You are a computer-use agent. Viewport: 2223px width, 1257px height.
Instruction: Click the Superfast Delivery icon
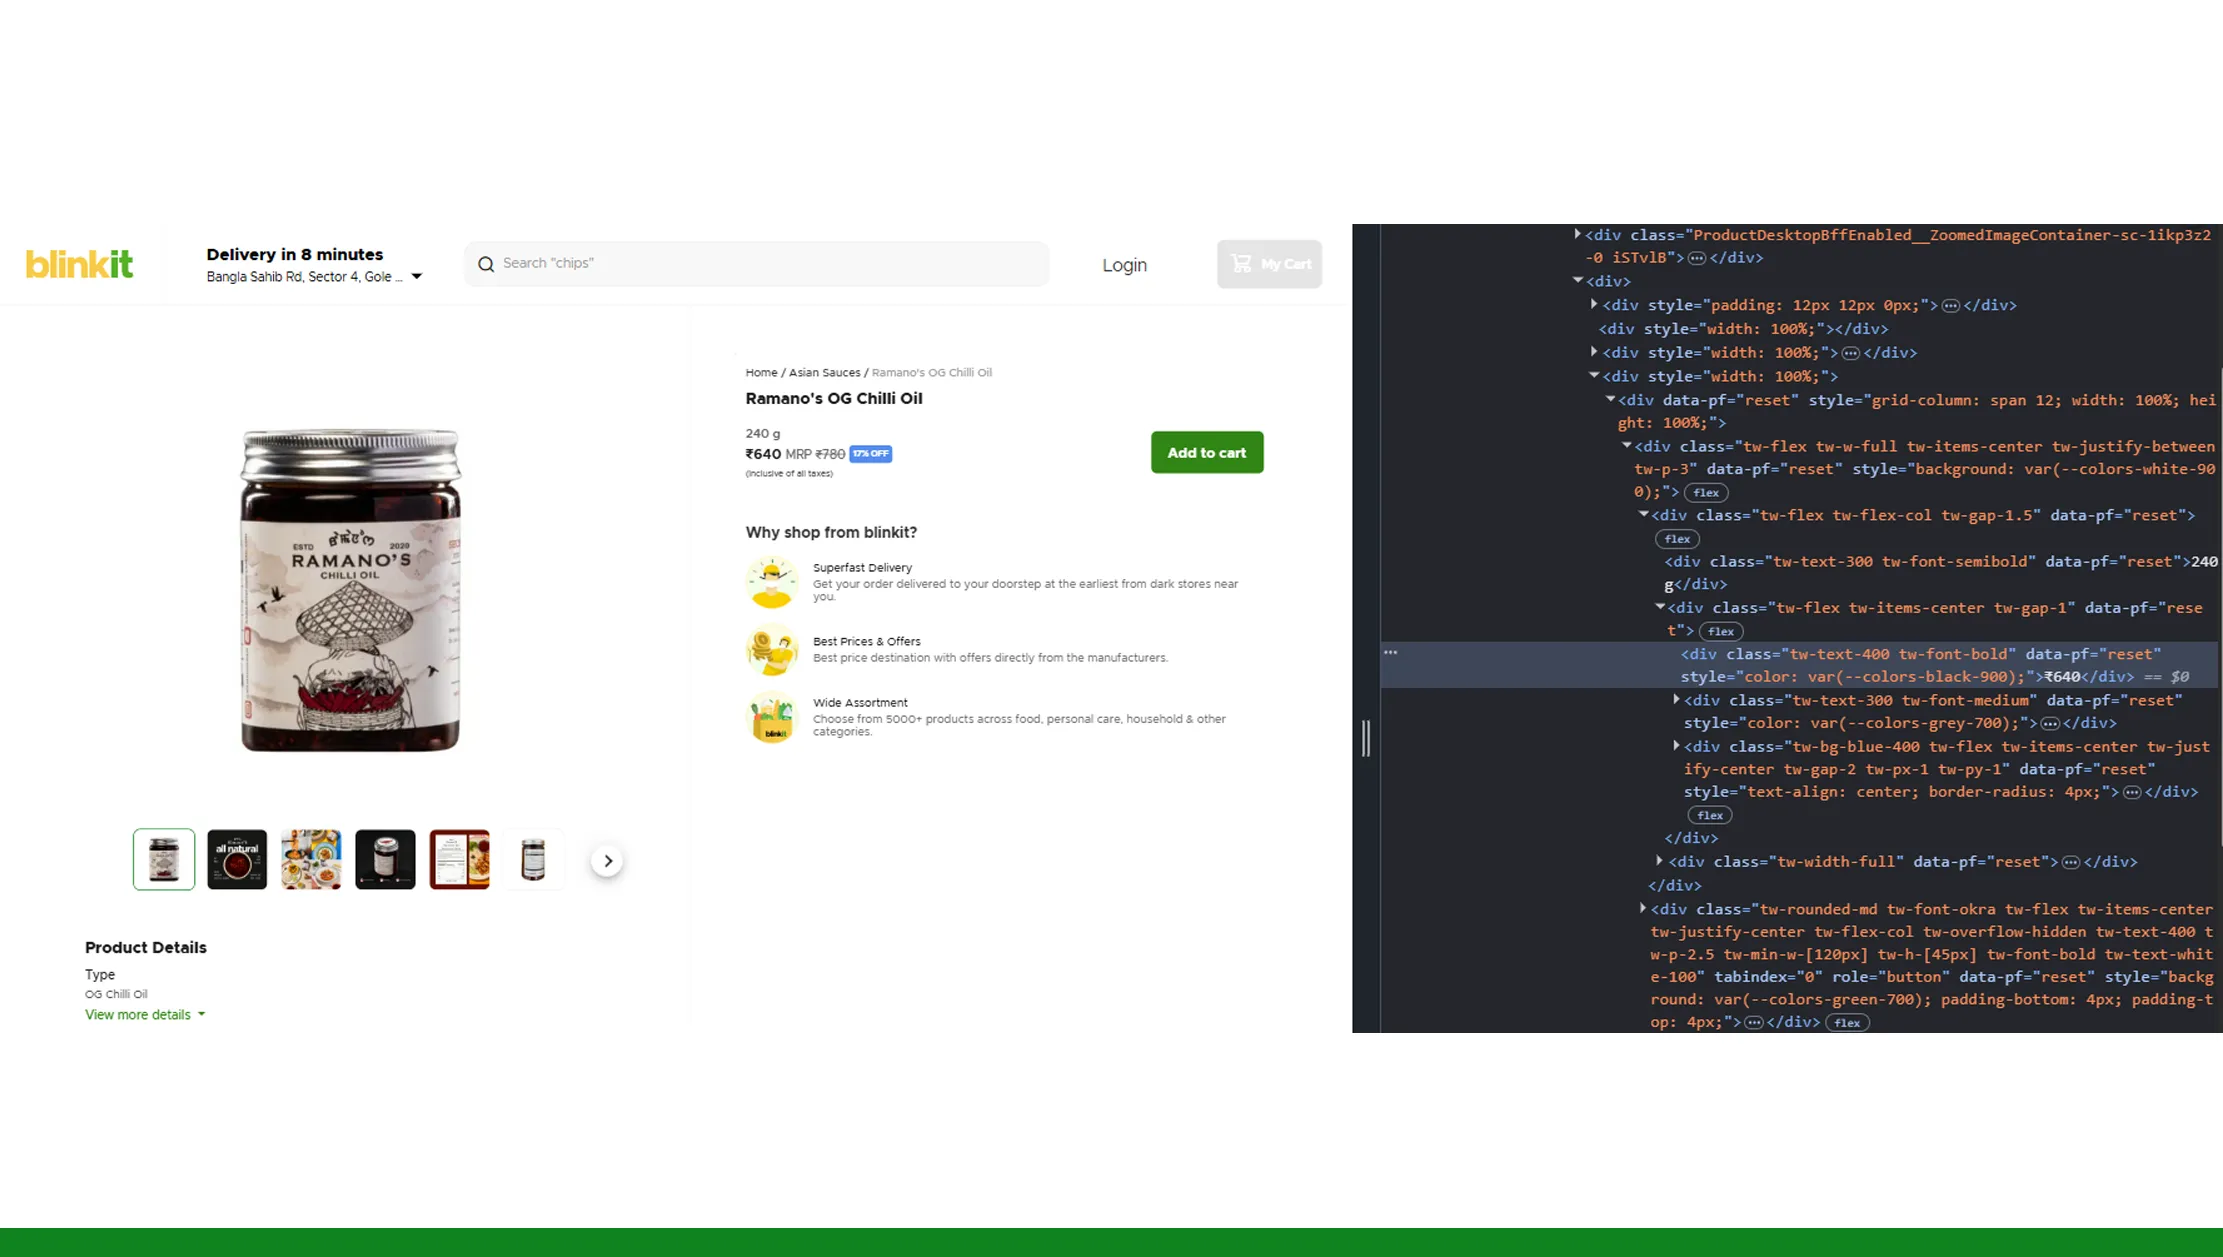(x=771, y=582)
